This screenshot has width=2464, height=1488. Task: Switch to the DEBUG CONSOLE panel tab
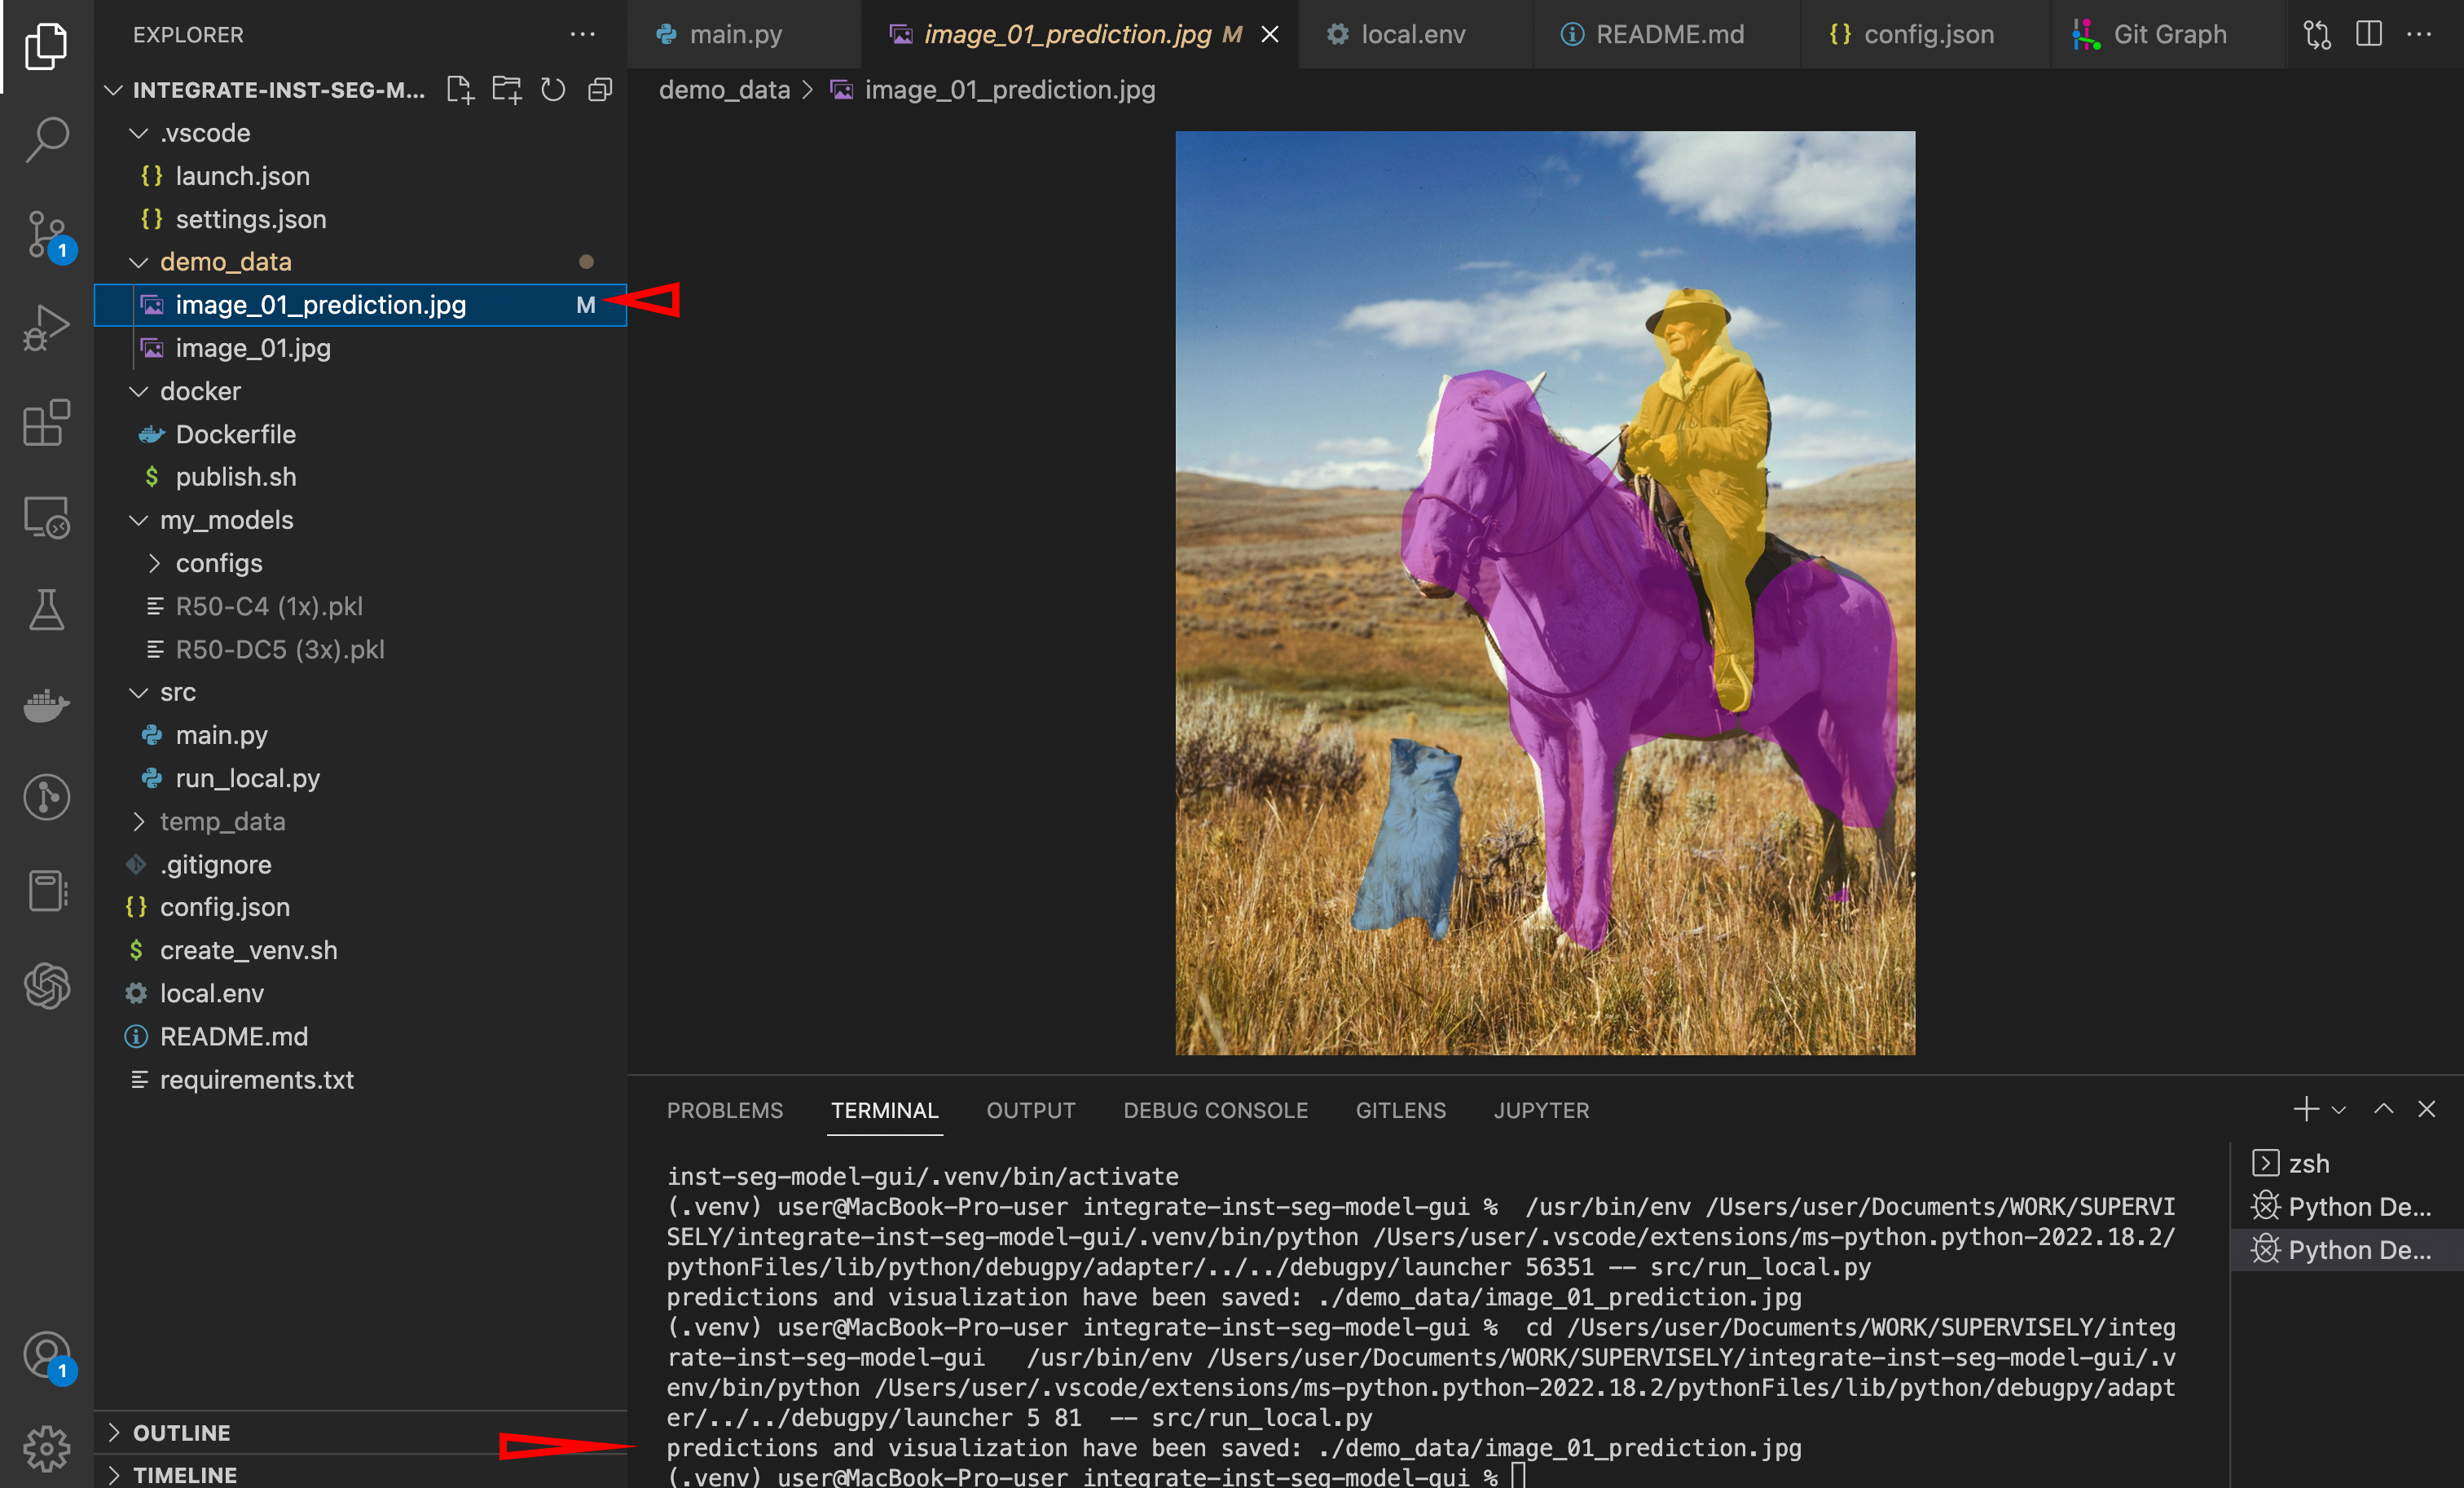1214,1110
